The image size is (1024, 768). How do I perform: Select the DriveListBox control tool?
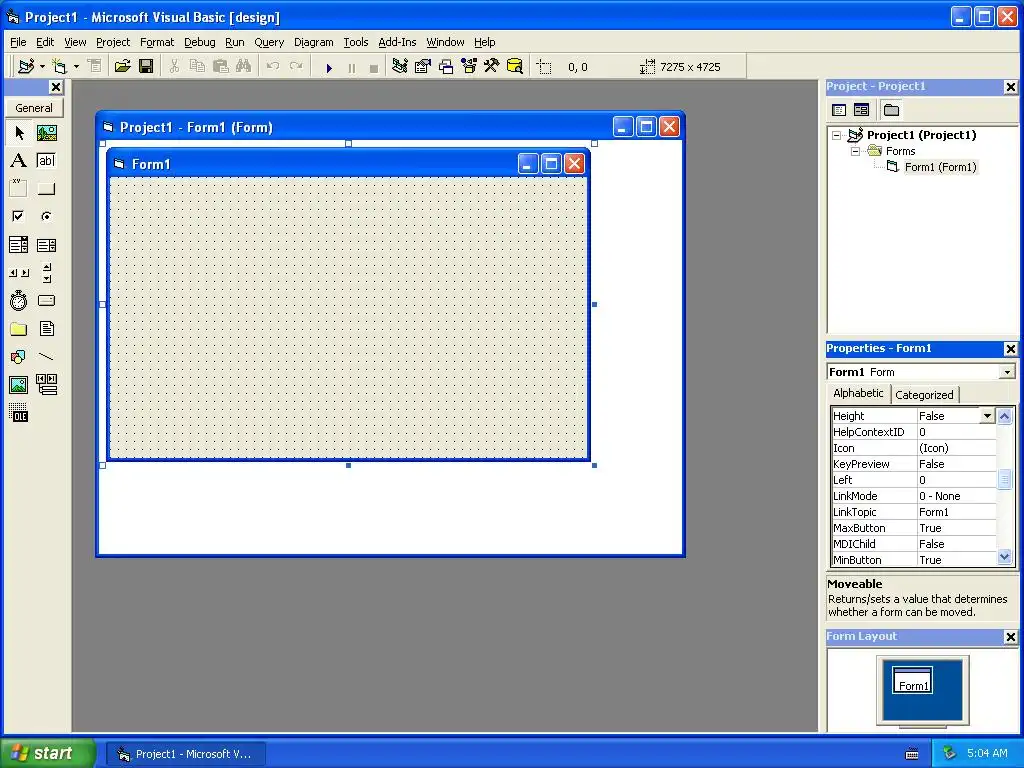coord(46,301)
